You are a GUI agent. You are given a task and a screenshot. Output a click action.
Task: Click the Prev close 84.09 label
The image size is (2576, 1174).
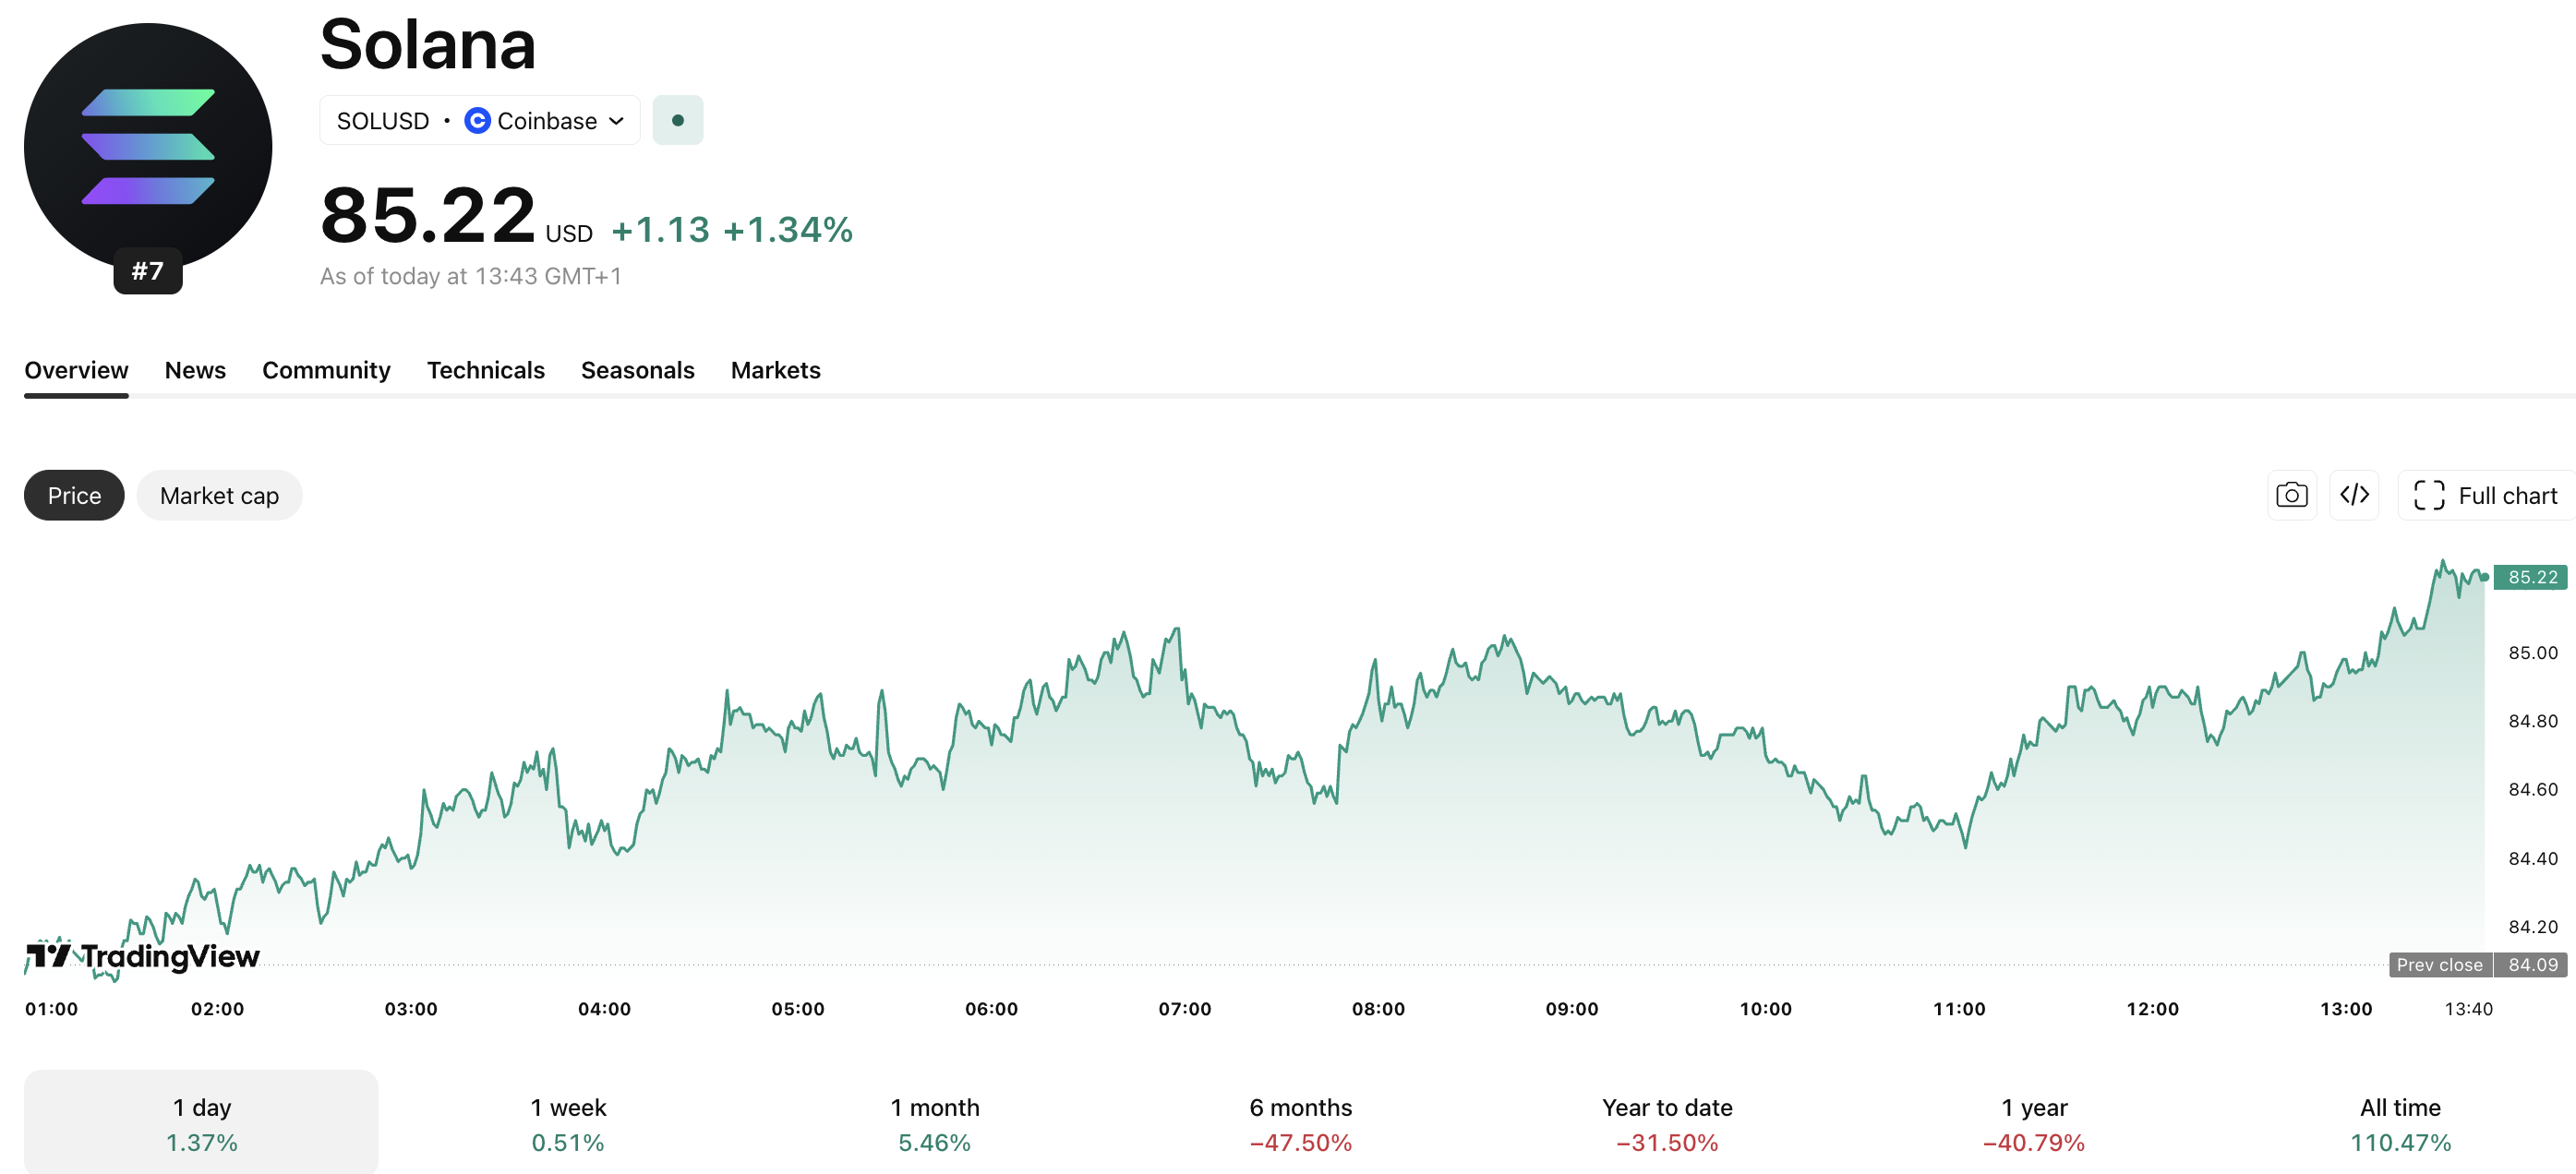point(2478,964)
